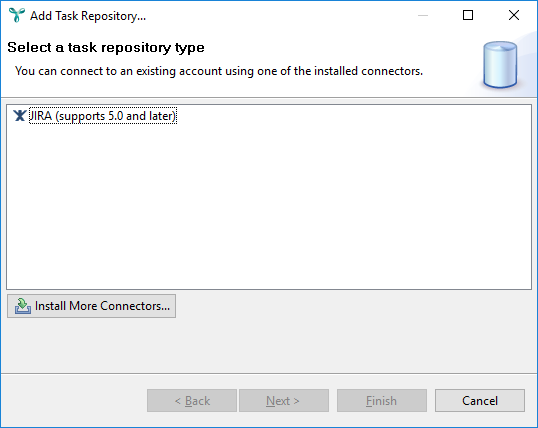The image size is (538, 428).
Task: Click the installed connectors description text
Action: pos(219,71)
